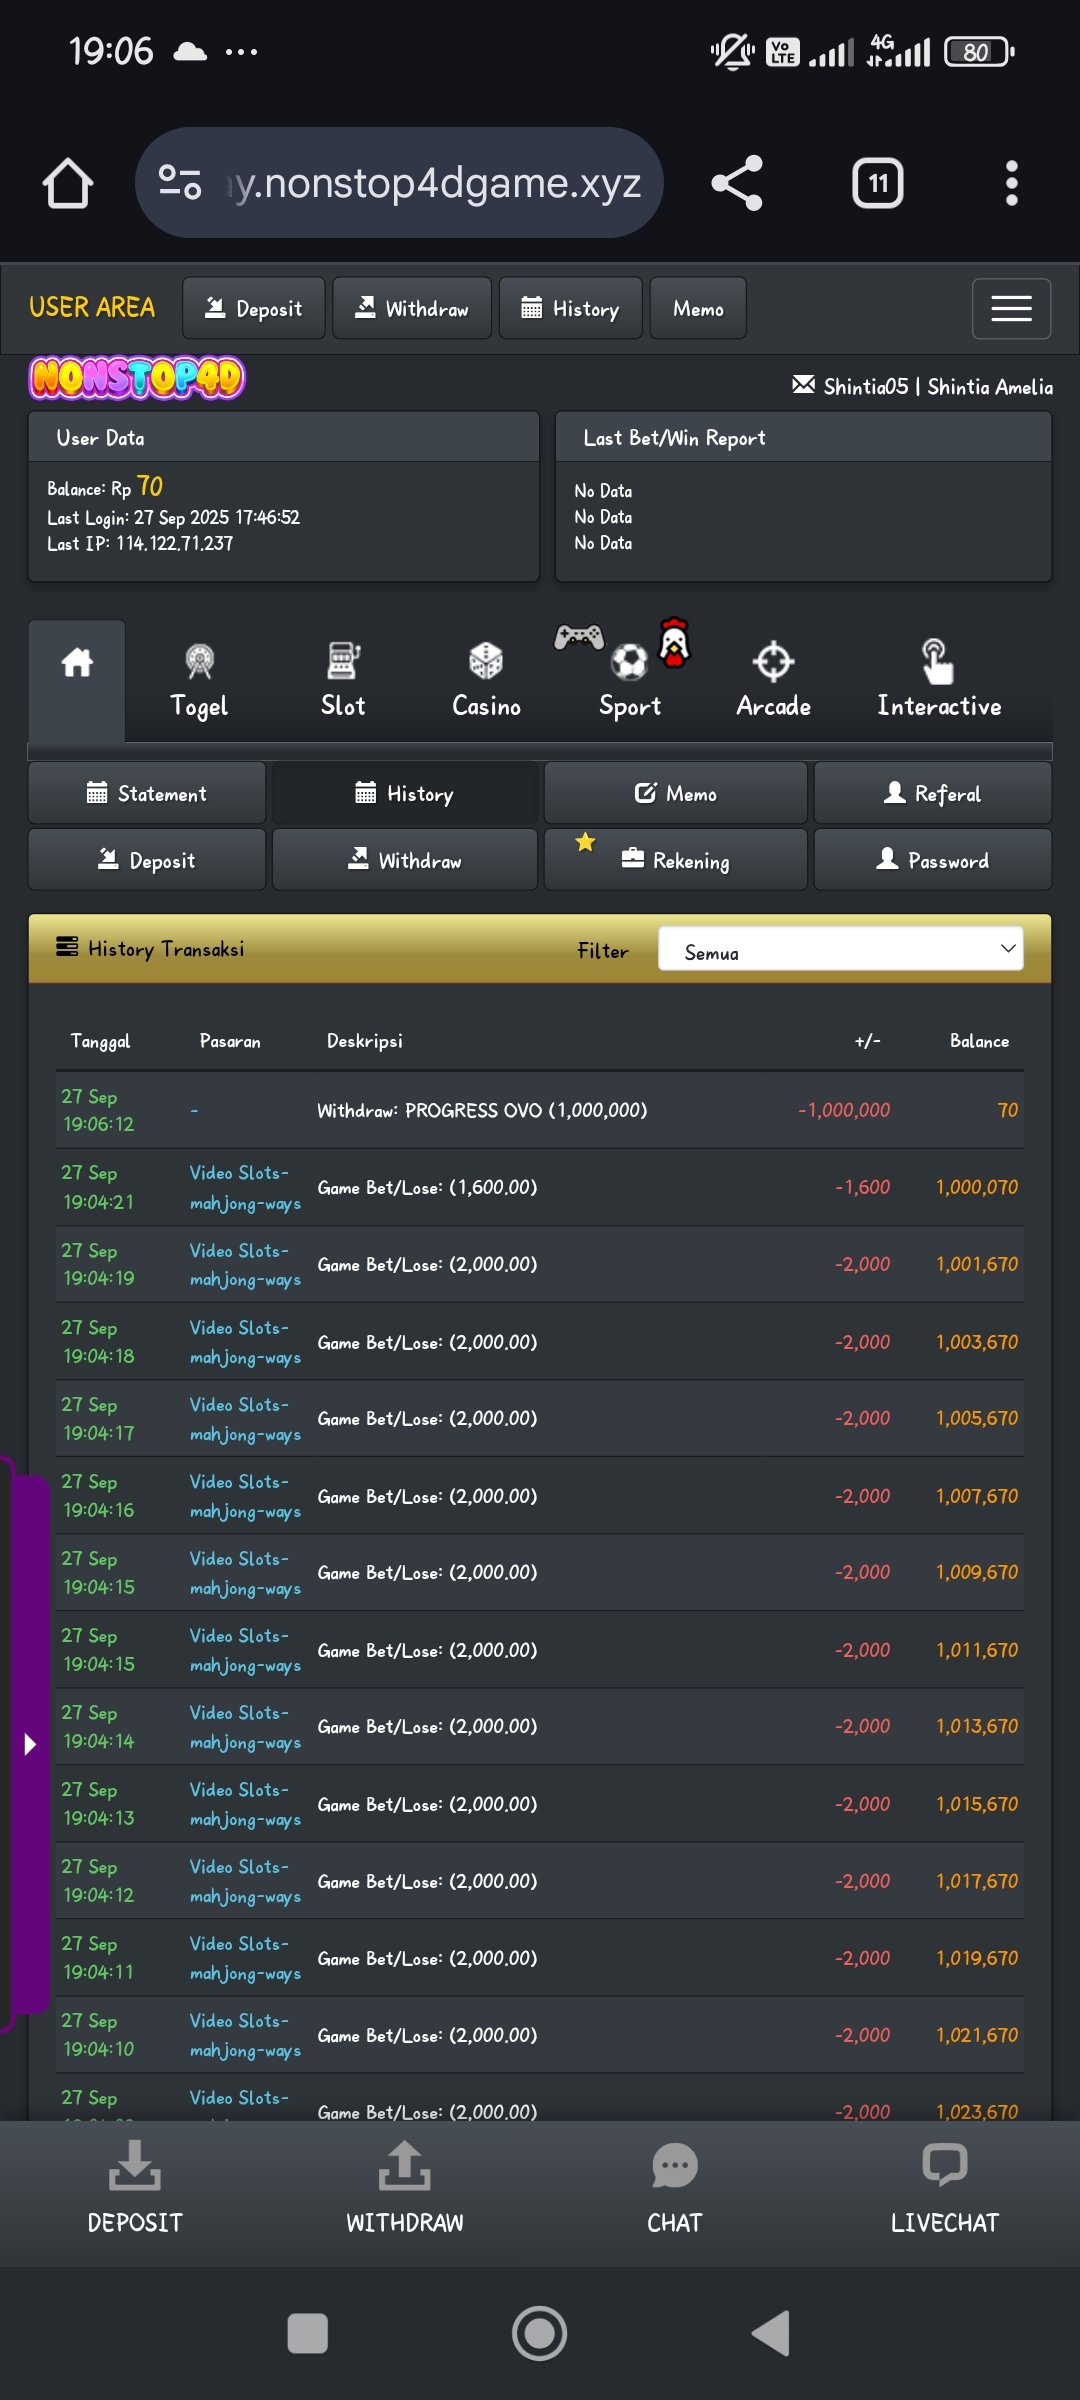Viewport: 1080px width, 2400px height.
Task: Tap LIVECHAT in the bottom bar
Action: tap(944, 2190)
